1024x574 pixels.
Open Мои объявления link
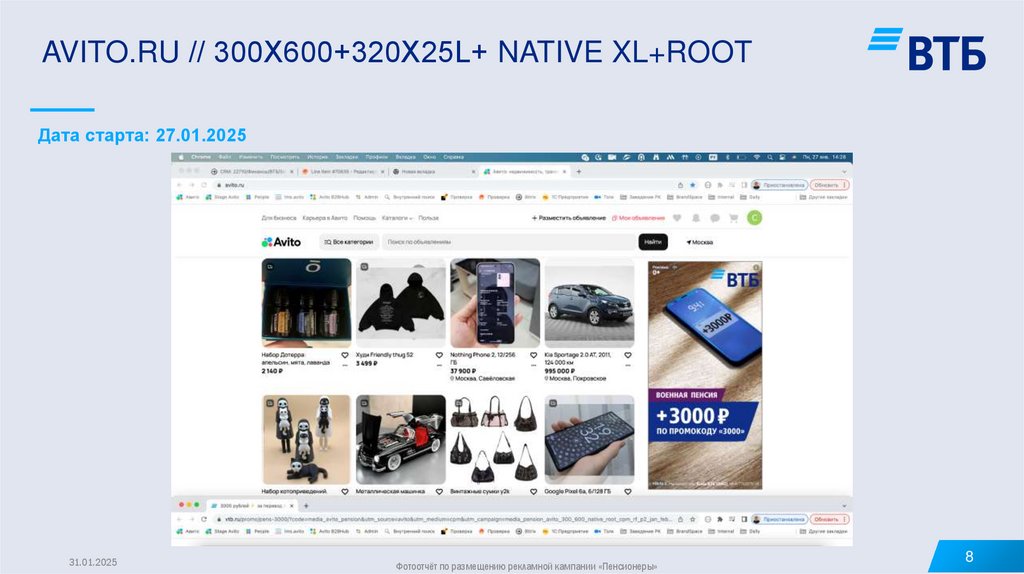(x=638, y=218)
